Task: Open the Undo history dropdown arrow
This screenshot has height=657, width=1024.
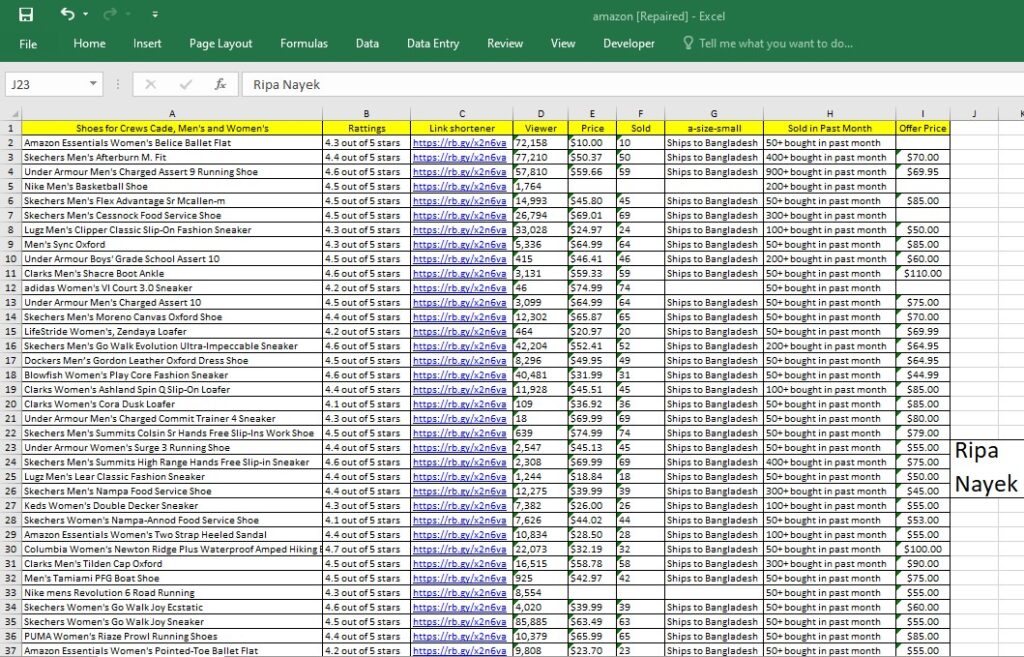Action: tap(86, 14)
